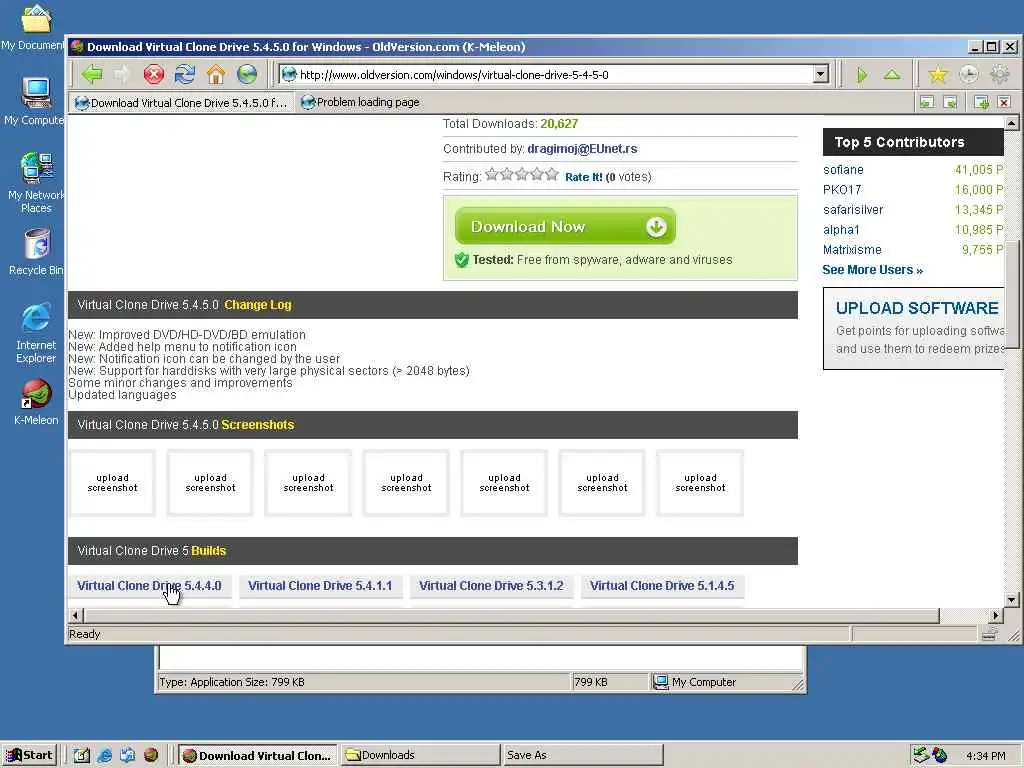1024x768 pixels.
Task: Click vertical scrollbar up arrow
Action: 1011,123
